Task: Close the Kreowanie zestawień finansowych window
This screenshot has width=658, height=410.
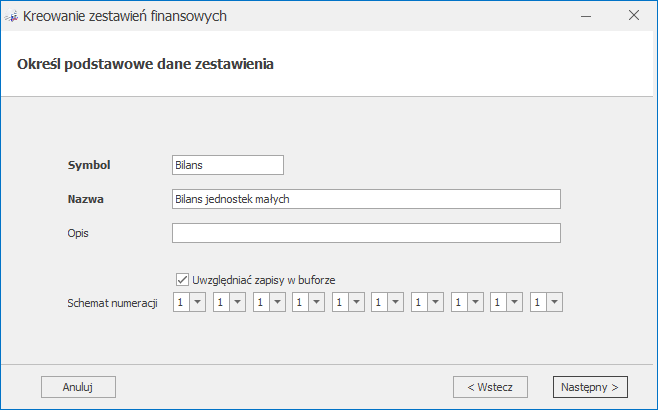Action: point(634,16)
